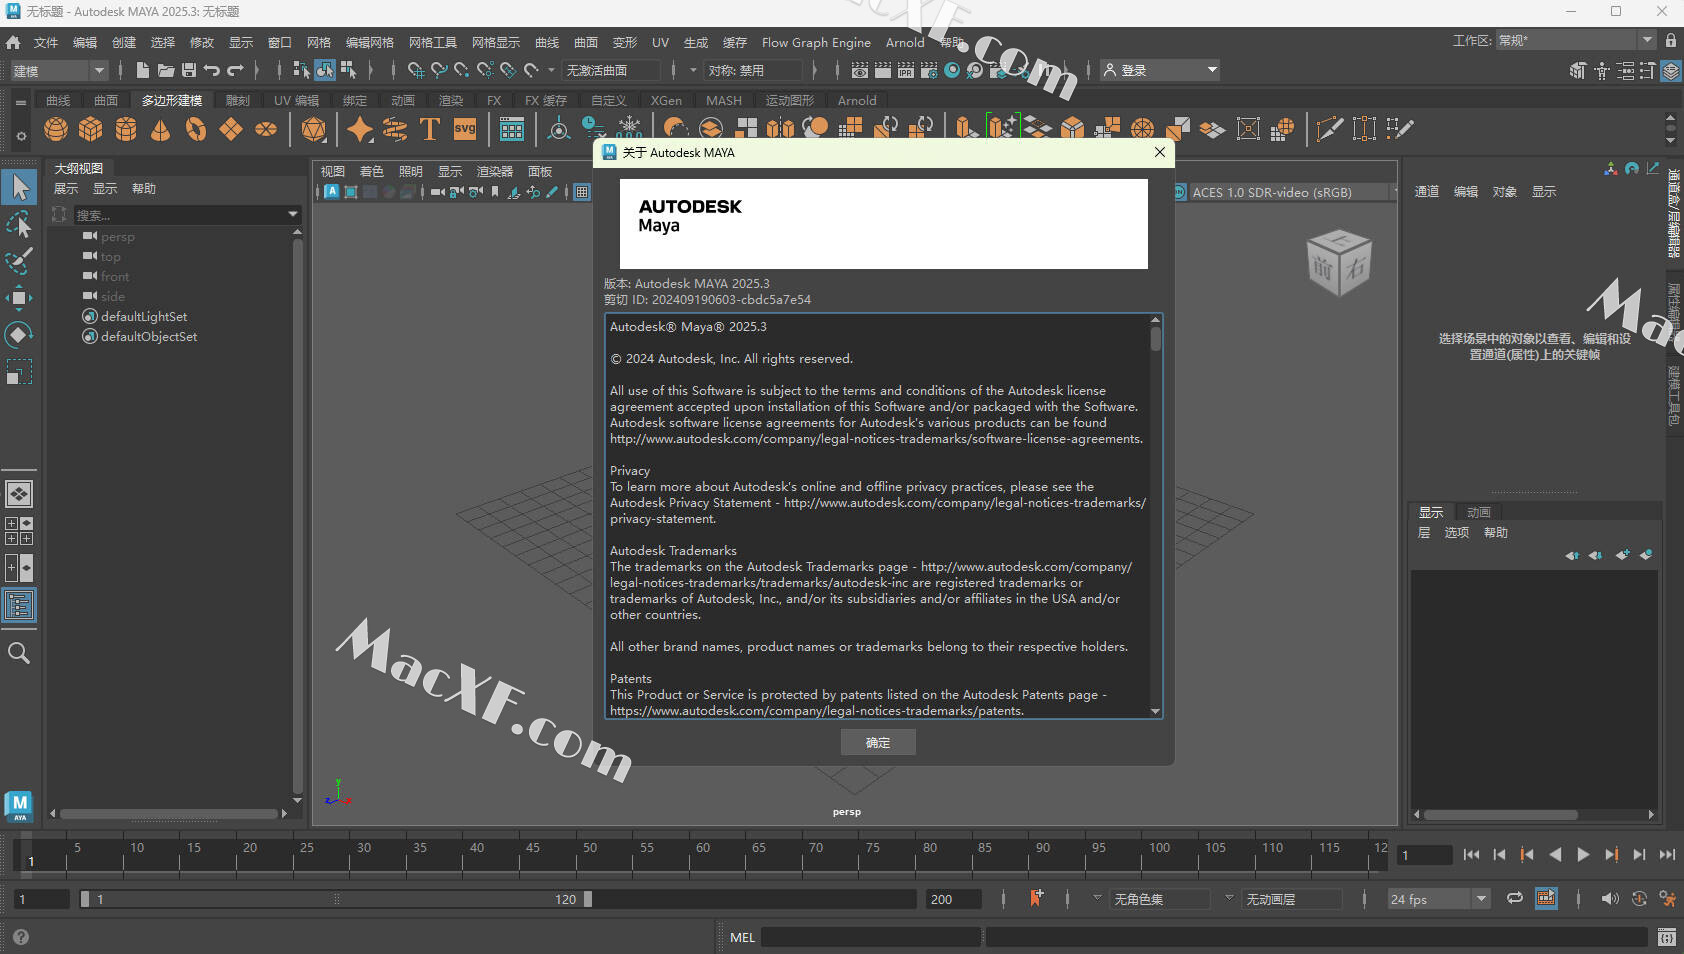The image size is (1684, 954).
Task: Click play forwards button
Action: tap(1583, 854)
